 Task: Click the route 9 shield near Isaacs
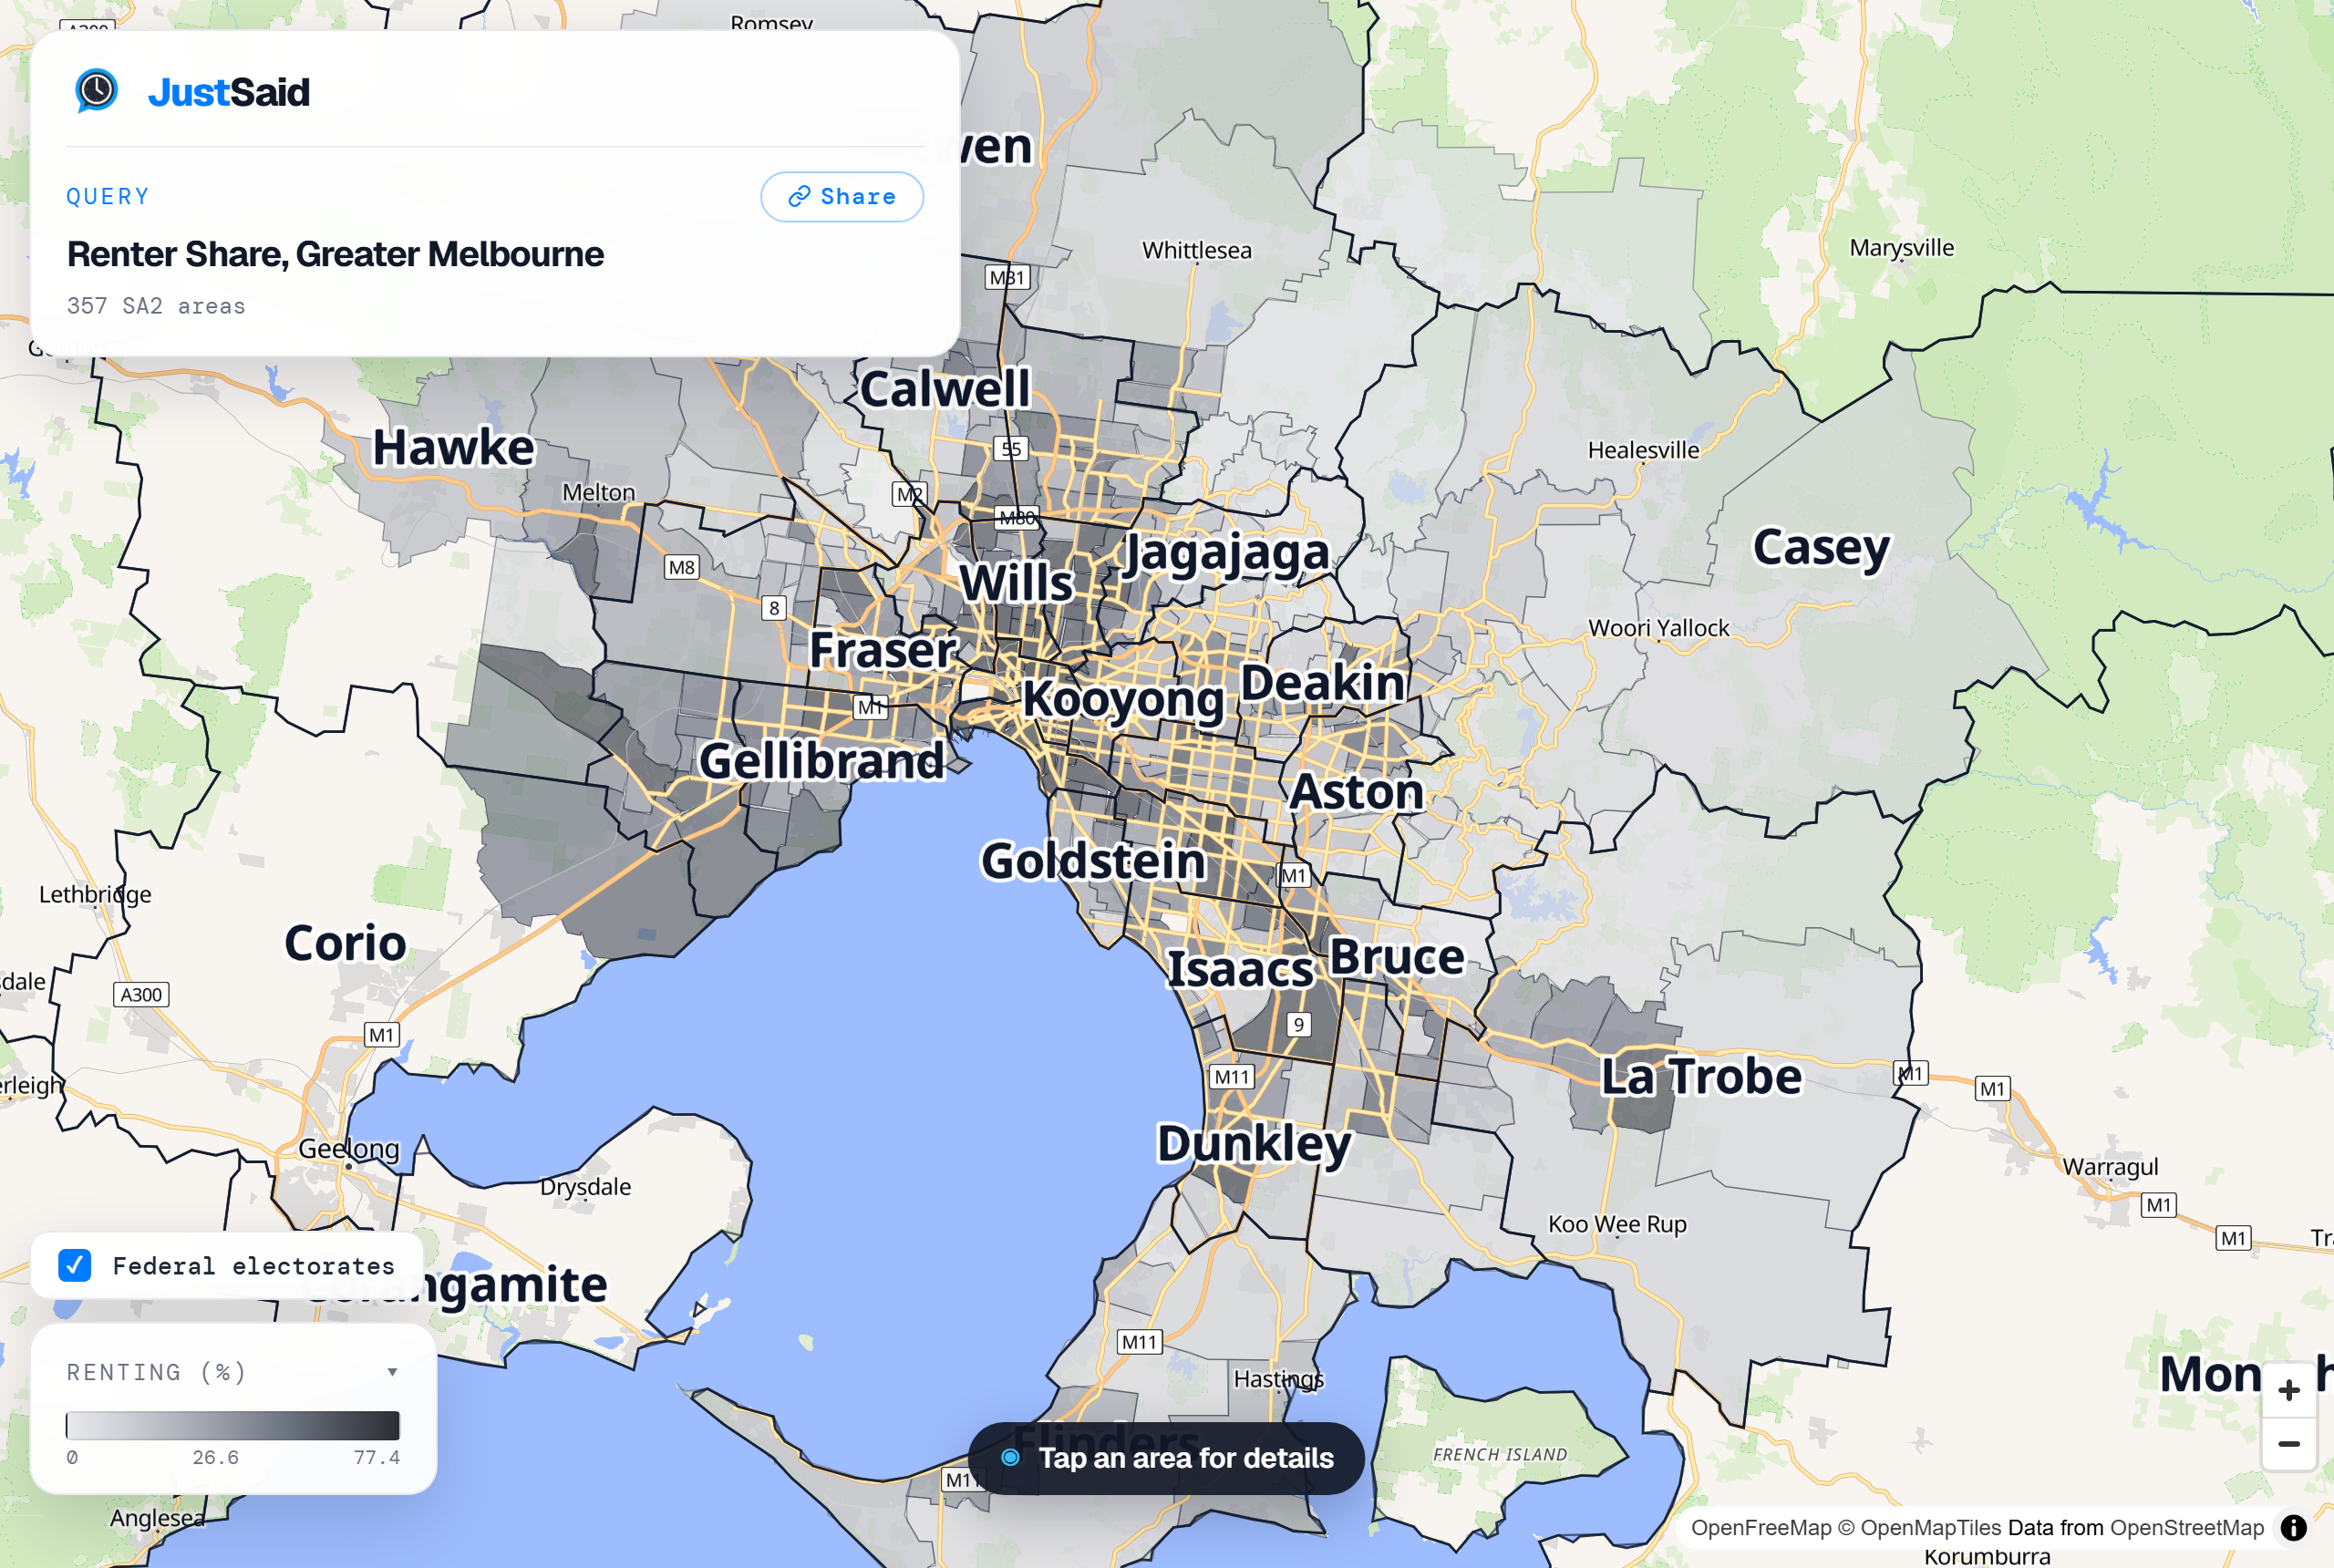click(1298, 1024)
